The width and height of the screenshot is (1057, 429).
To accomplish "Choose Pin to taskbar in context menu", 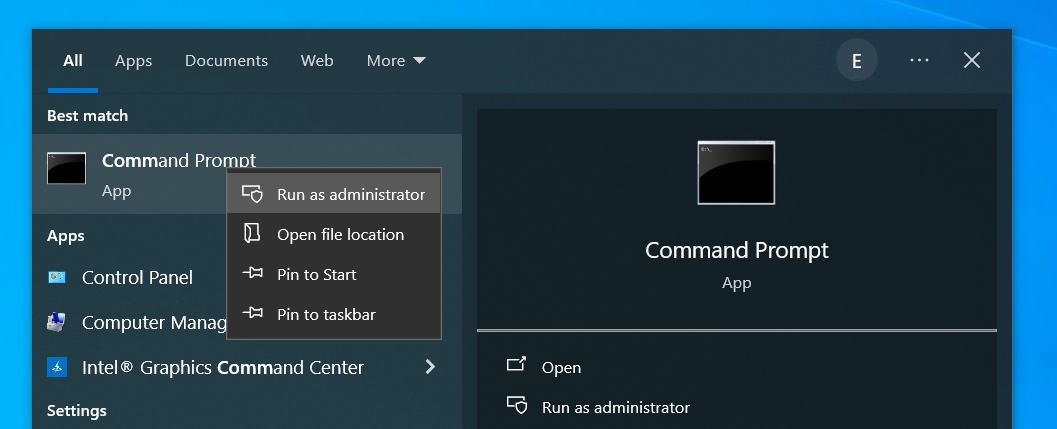I will 334,314.
